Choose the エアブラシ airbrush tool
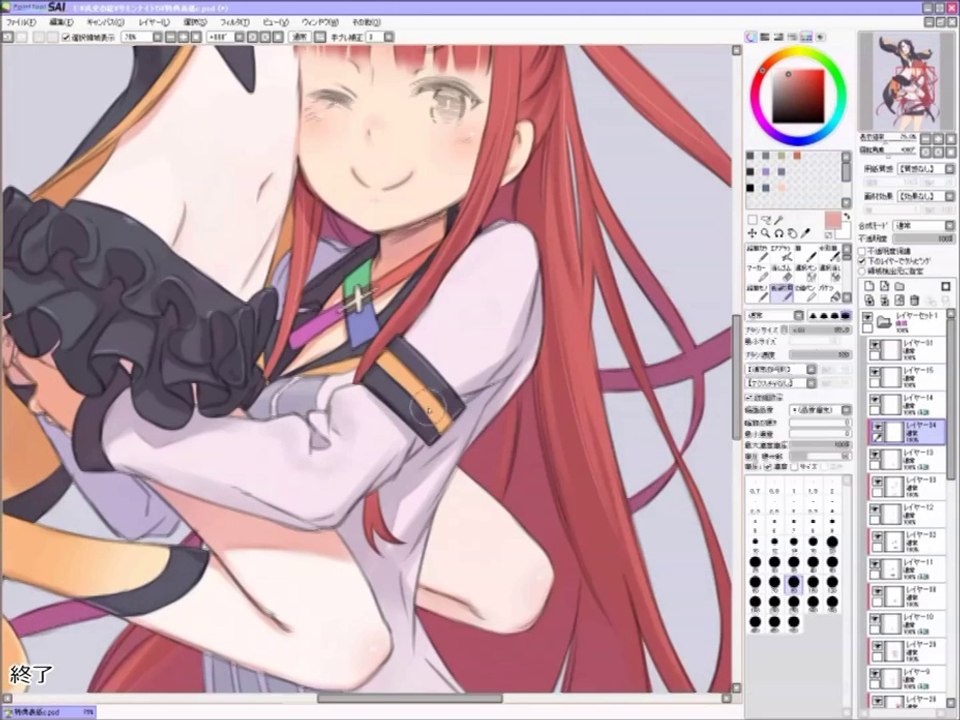This screenshot has width=960, height=720. pyautogui.click(x=782, y=253)
